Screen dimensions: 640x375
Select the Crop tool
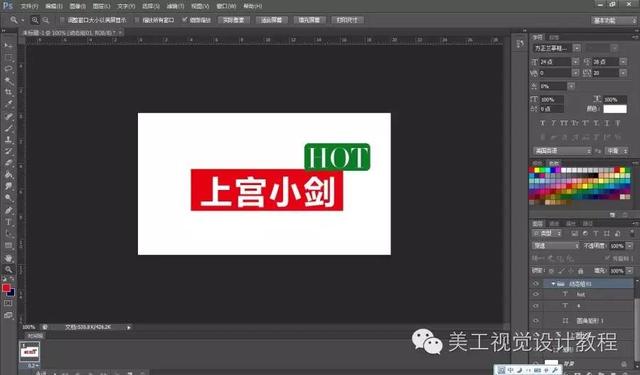[x=8, y=92]
